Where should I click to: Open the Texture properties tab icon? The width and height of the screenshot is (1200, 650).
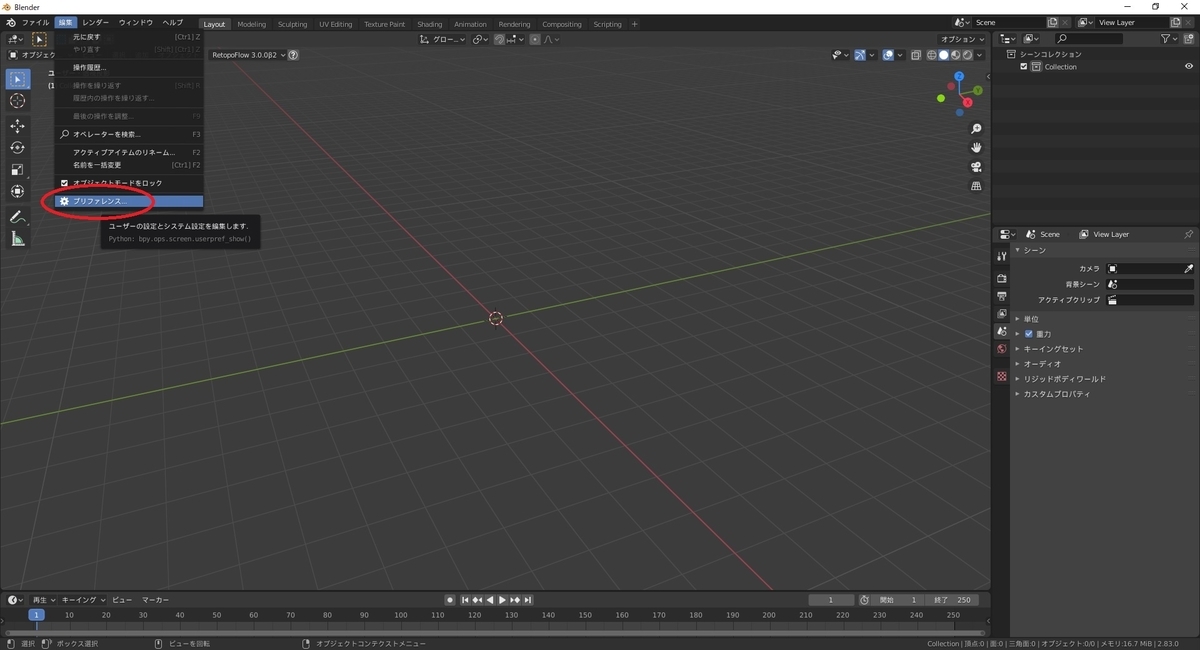click(1001, 376)
